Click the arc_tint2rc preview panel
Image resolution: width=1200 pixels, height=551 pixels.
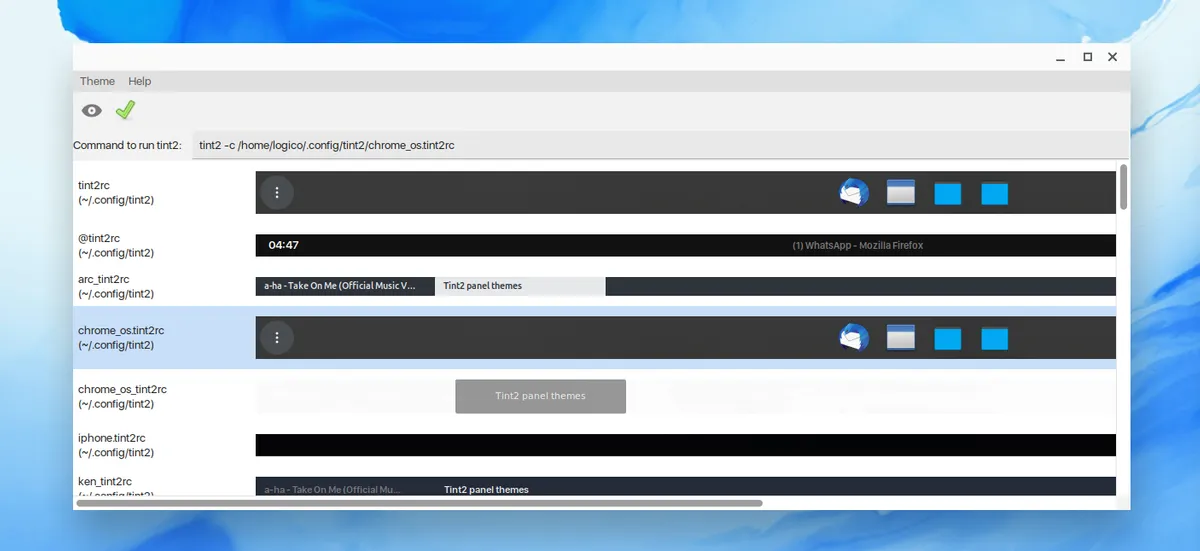coord(686,286)
